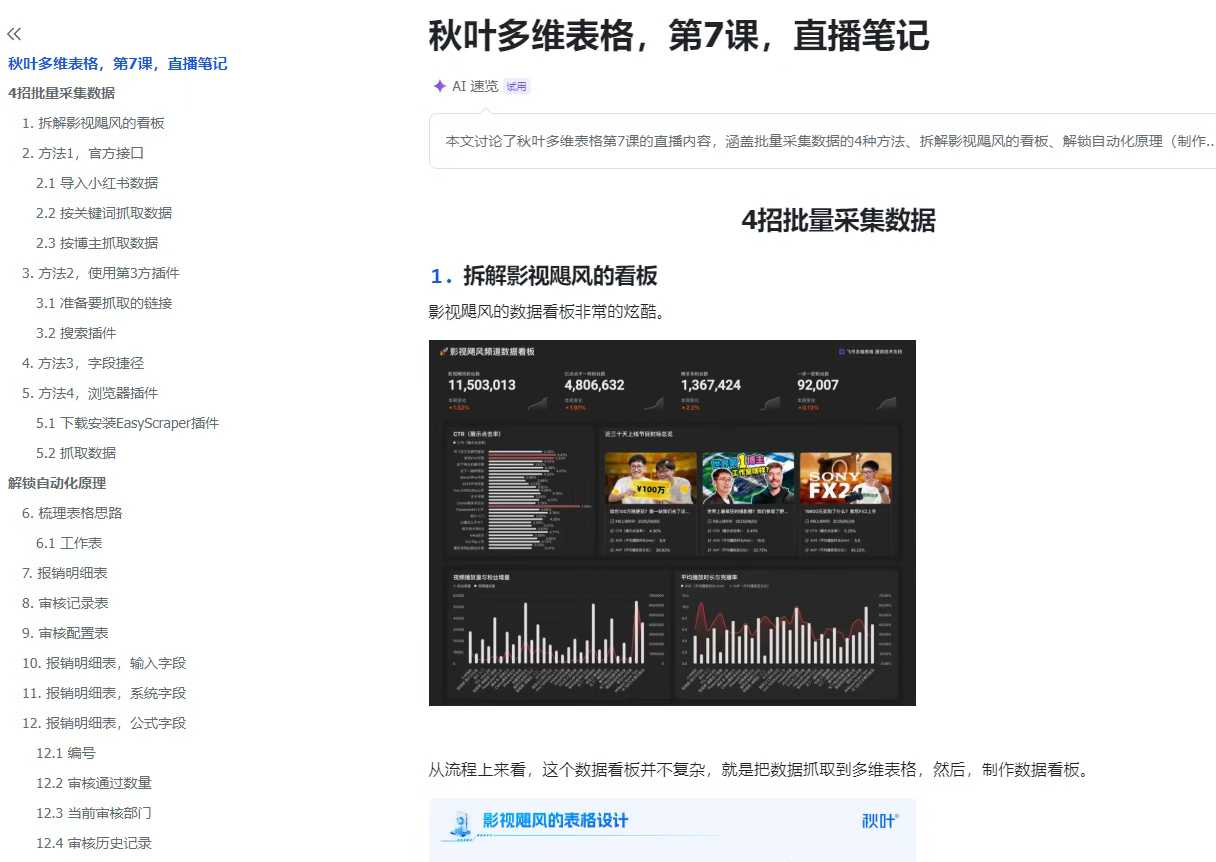1216x862 pixels.
Task: Go to outline item 拆解影视飓风的看板
Action: [93, 123]
